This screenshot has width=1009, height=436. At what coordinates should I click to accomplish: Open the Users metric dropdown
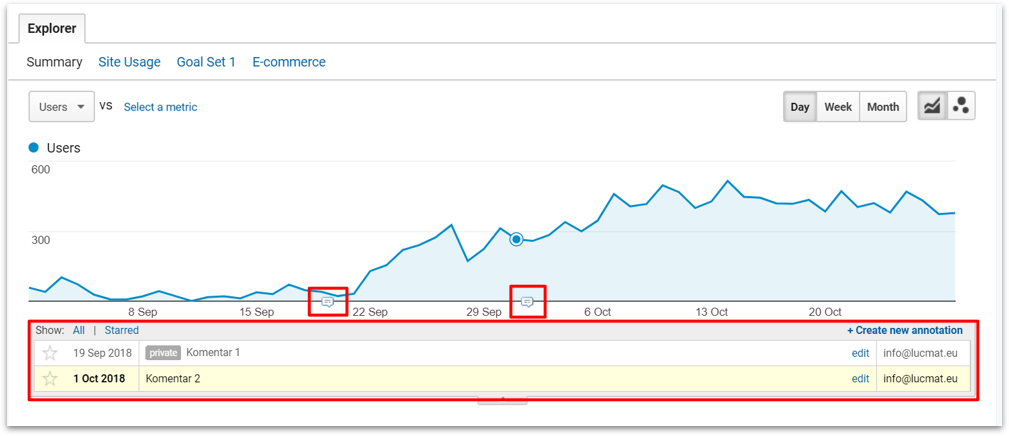62,107
